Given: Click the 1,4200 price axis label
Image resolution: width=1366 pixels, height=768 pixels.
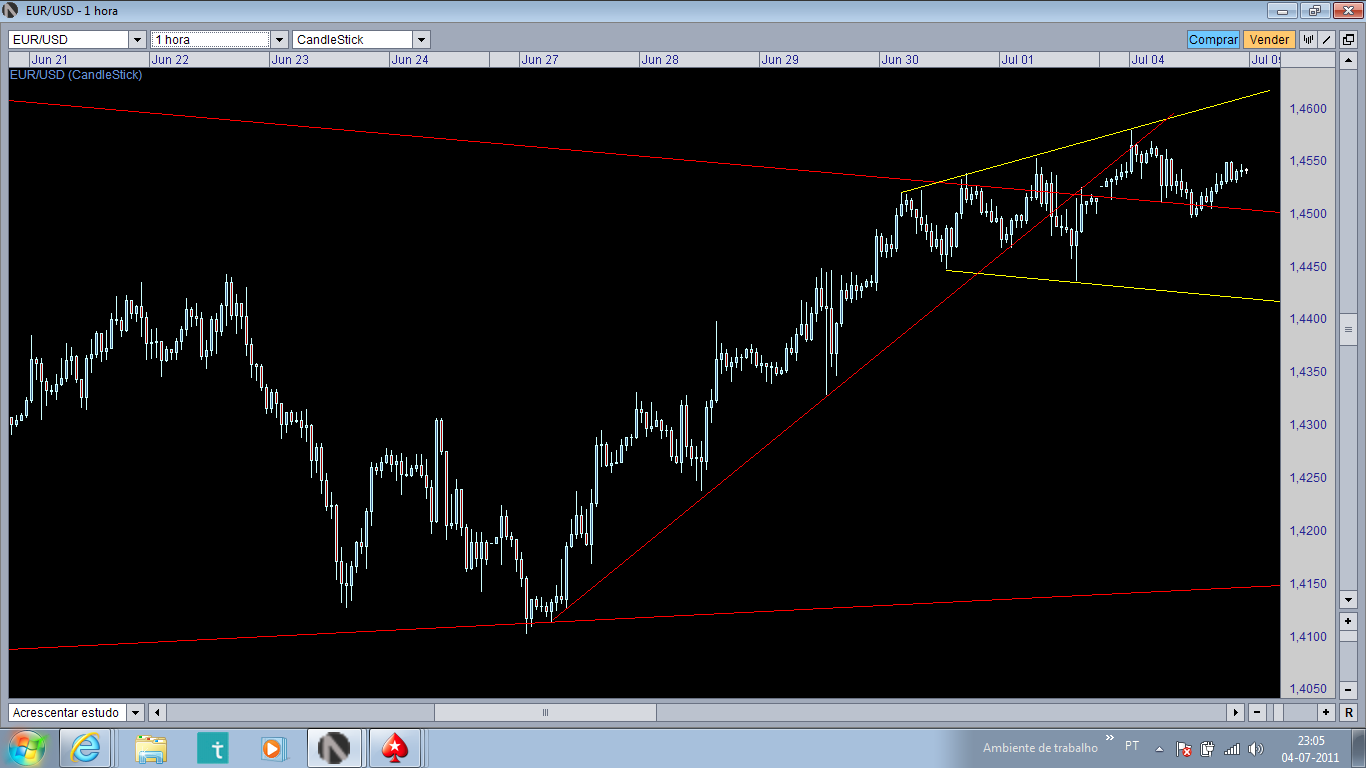Looking at the screenshot, I should (1309, 531).
